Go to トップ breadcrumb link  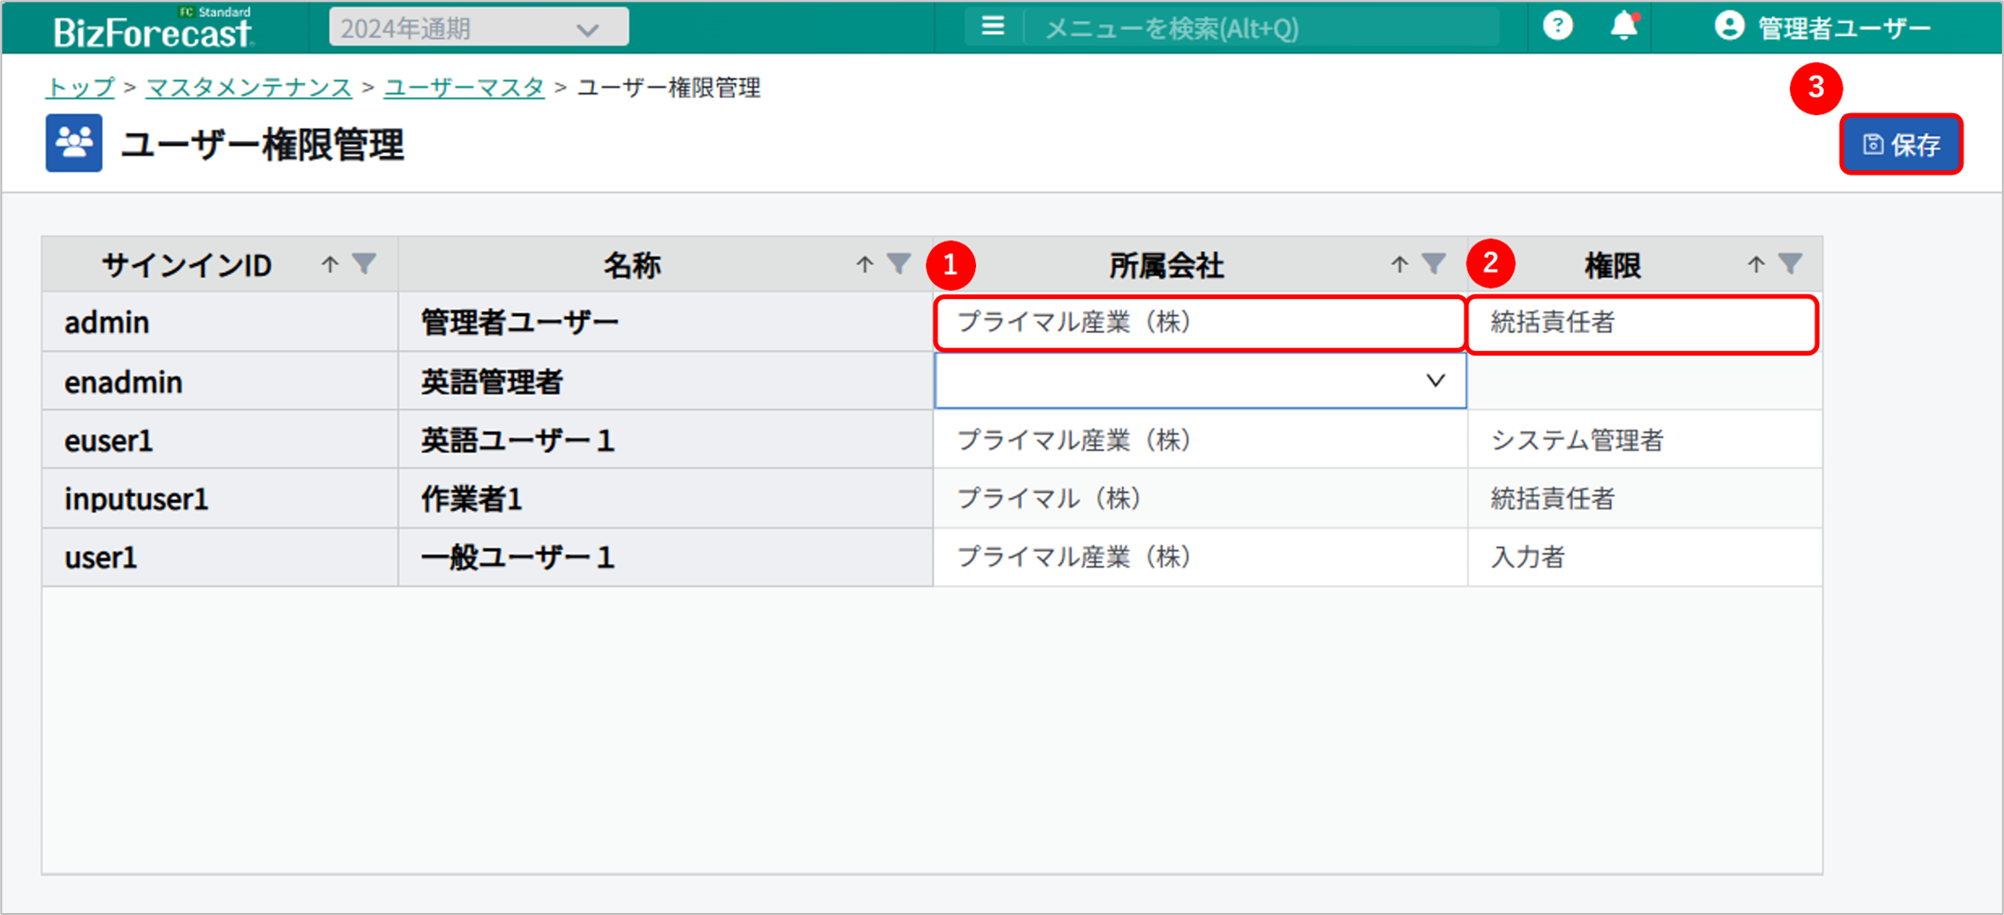80,88
